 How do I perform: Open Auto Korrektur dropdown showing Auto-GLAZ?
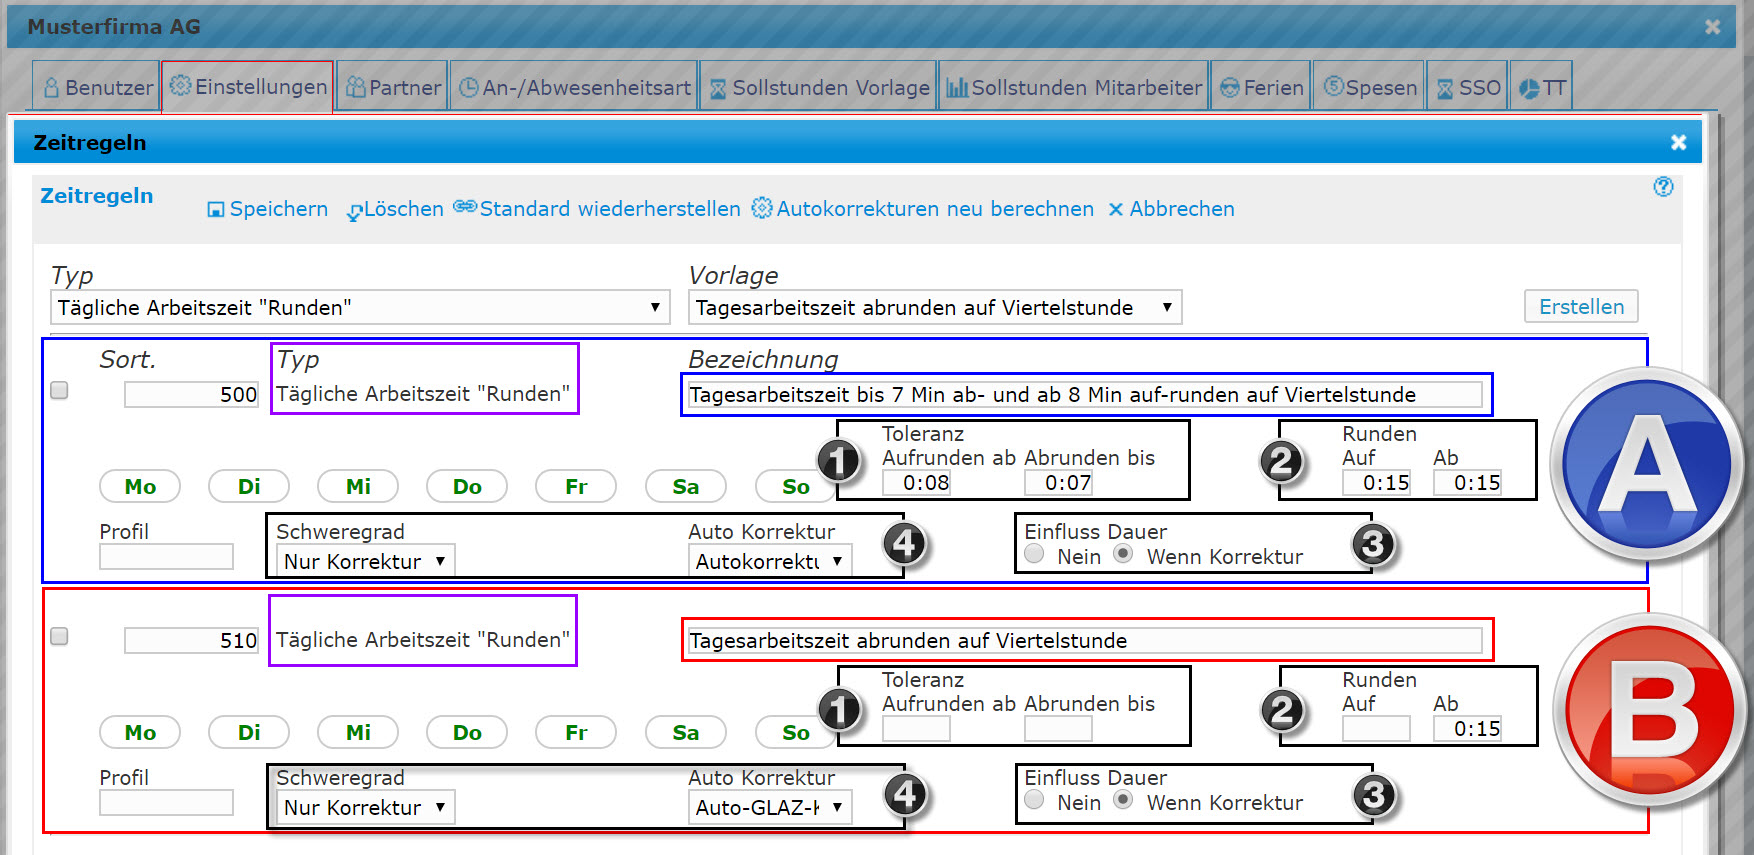[770, 807]
